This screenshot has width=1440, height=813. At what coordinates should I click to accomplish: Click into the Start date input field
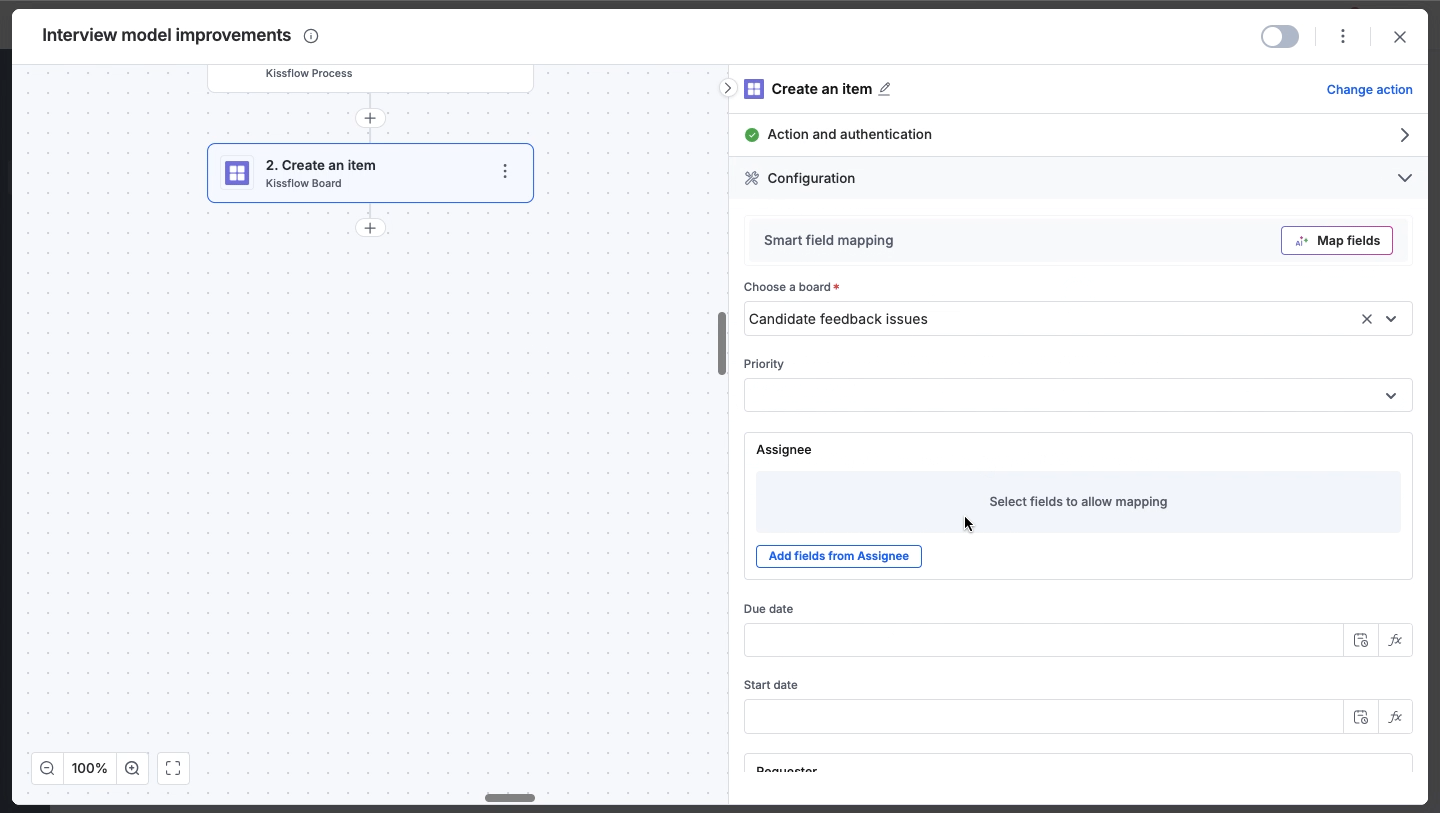click(1043, 716)
